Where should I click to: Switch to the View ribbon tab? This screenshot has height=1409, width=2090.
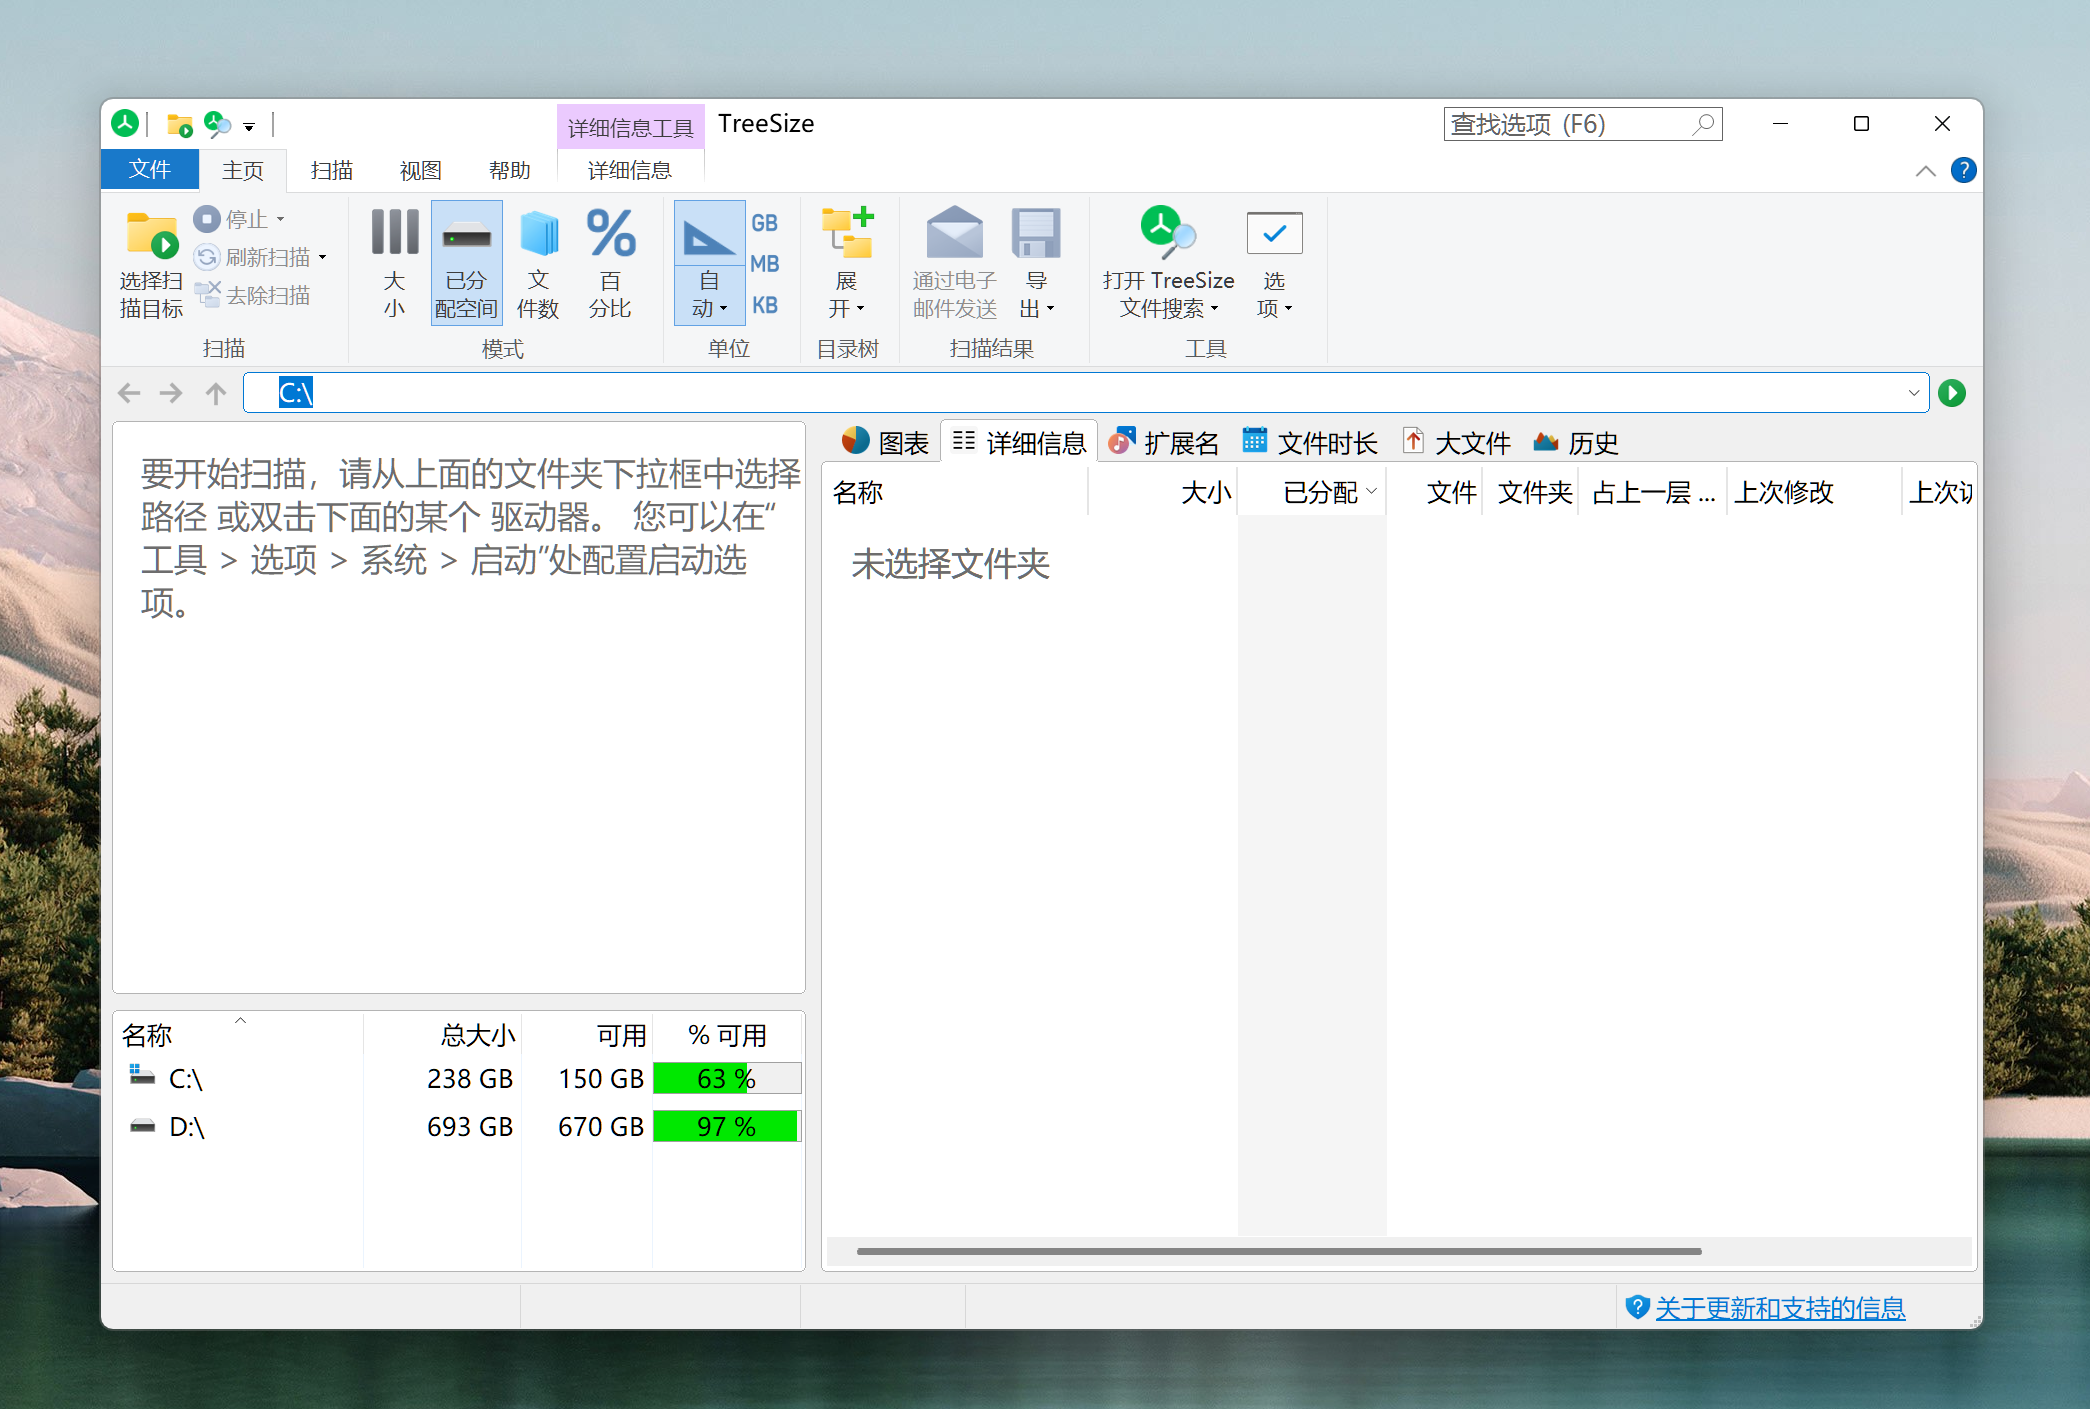[x=421, y=170]
